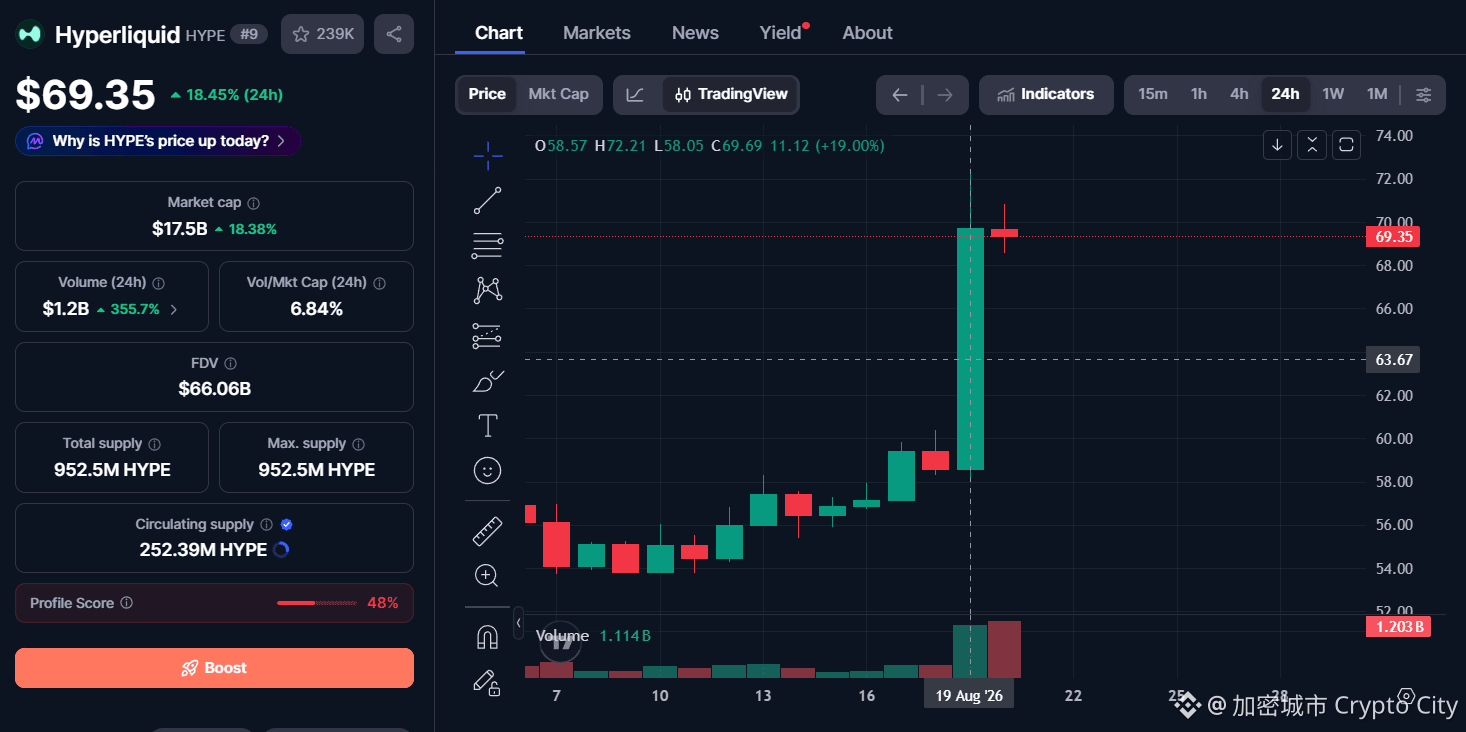This screenshot has height=732, width=1466.
Task: Select the ruler measure tool
Action: (x=487, y=531)
